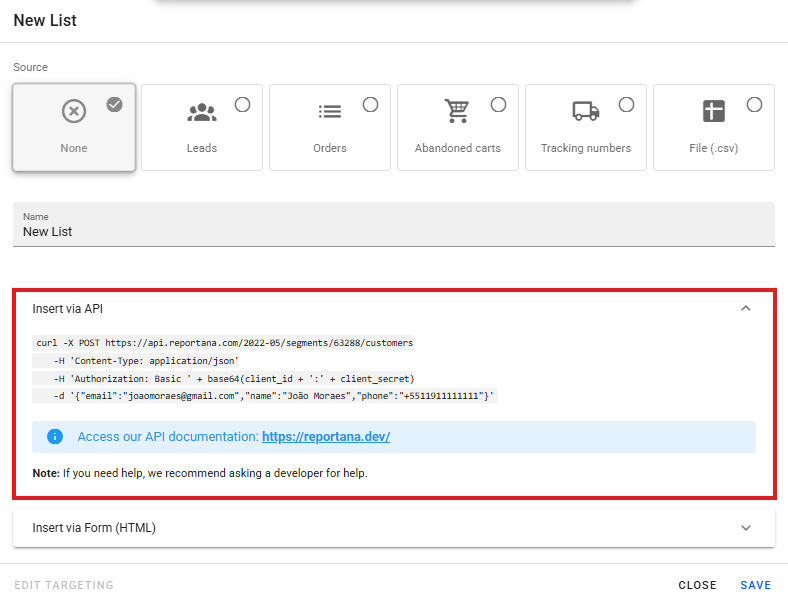Viewport: 788px width, 601px height.
Task: Open the reportana.dev documentation link
Action: (x=325, y=437)
